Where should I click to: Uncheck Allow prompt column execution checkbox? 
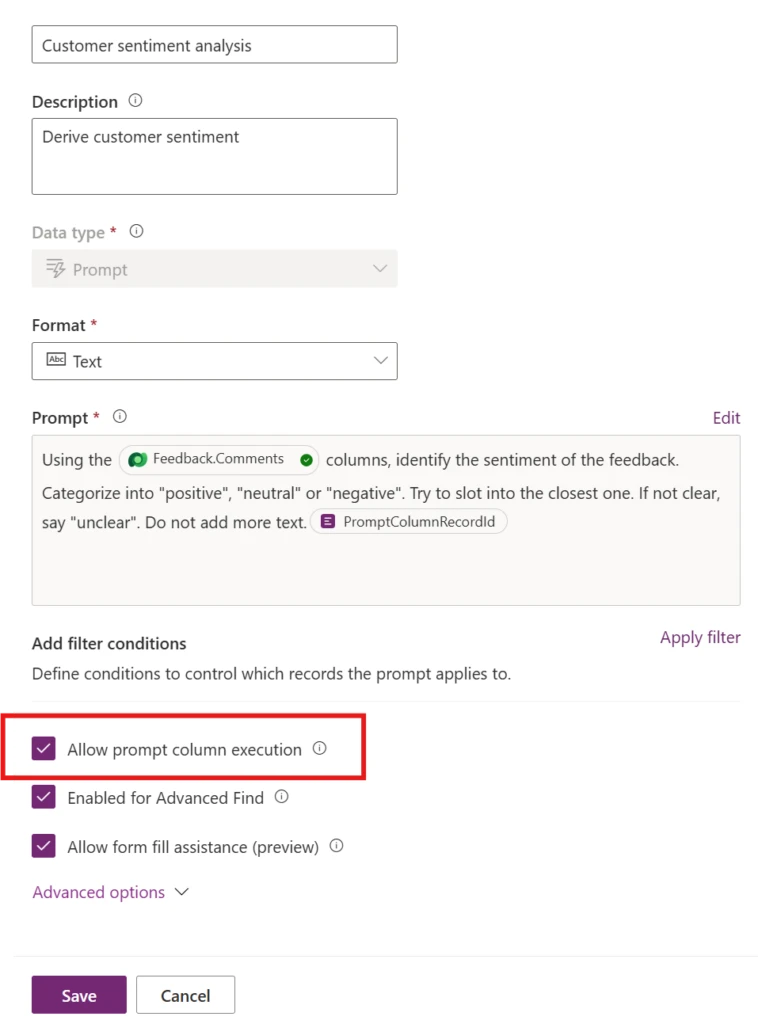click(44, 749)
